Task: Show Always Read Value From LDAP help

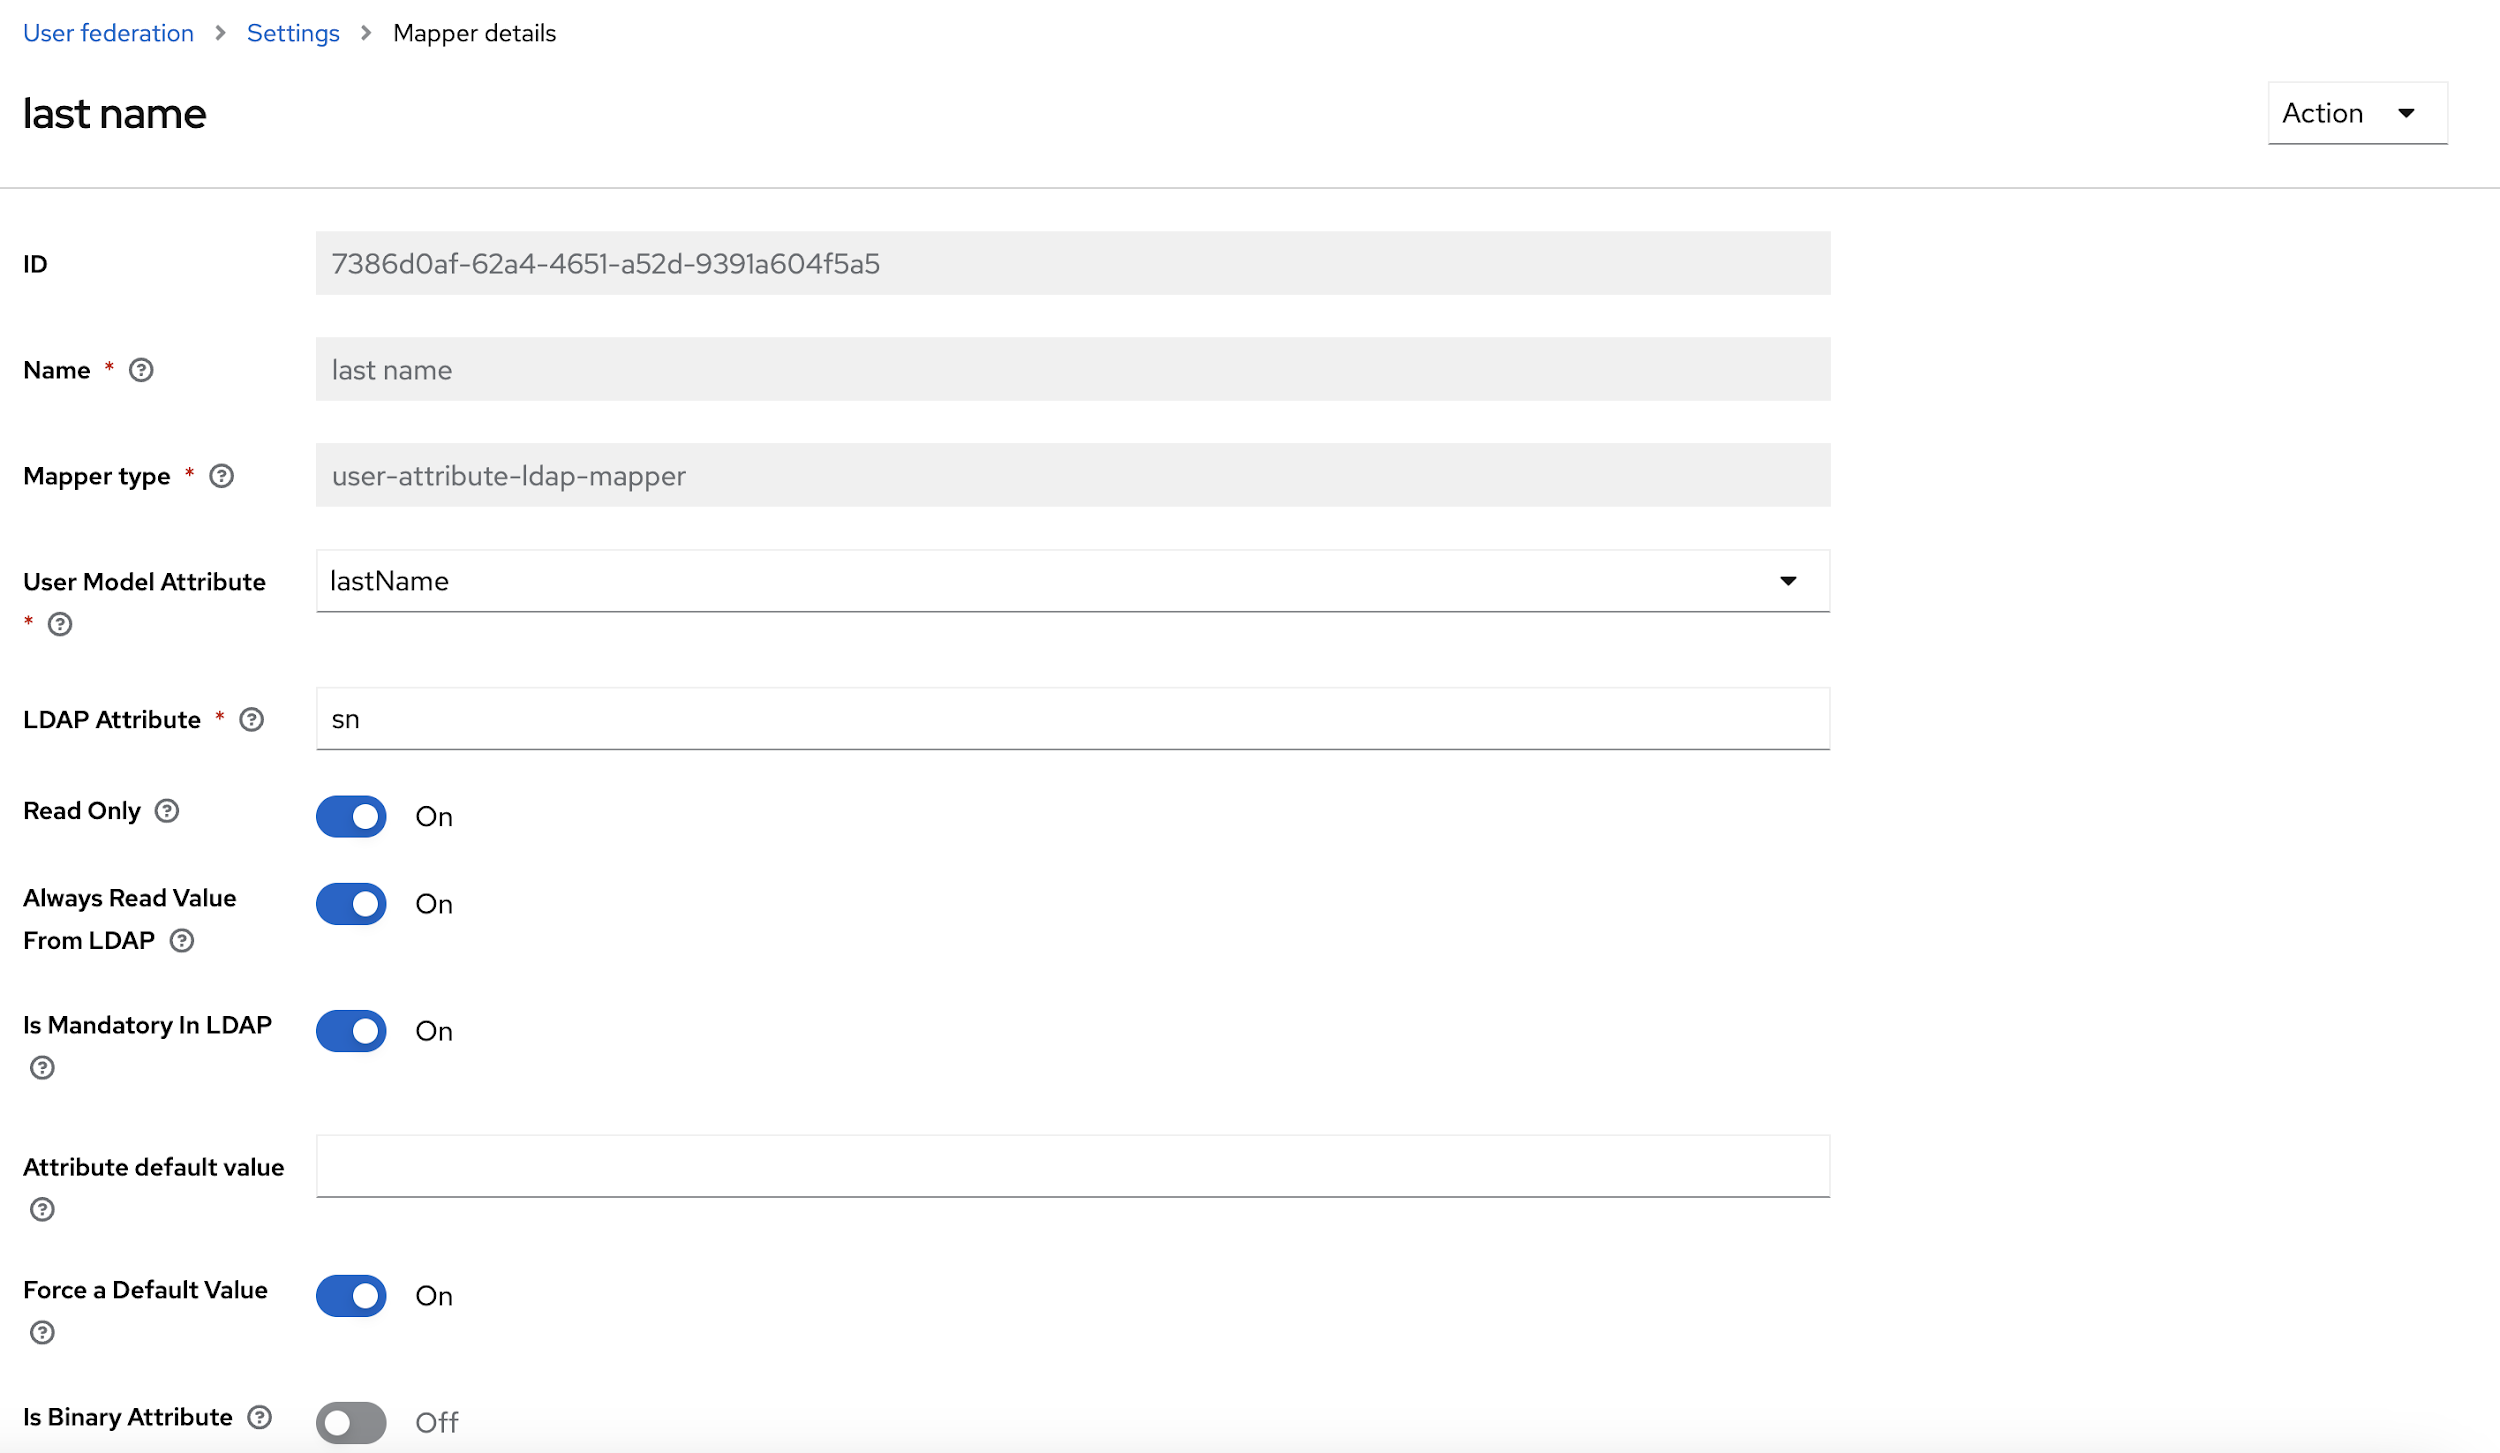Action: click(182, 941)
